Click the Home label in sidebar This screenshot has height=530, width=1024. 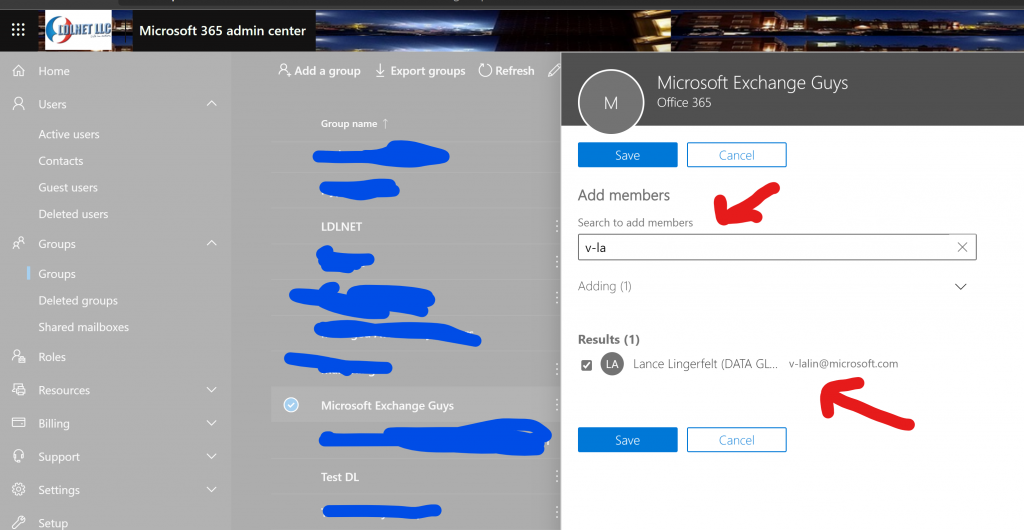pos(54,71)
